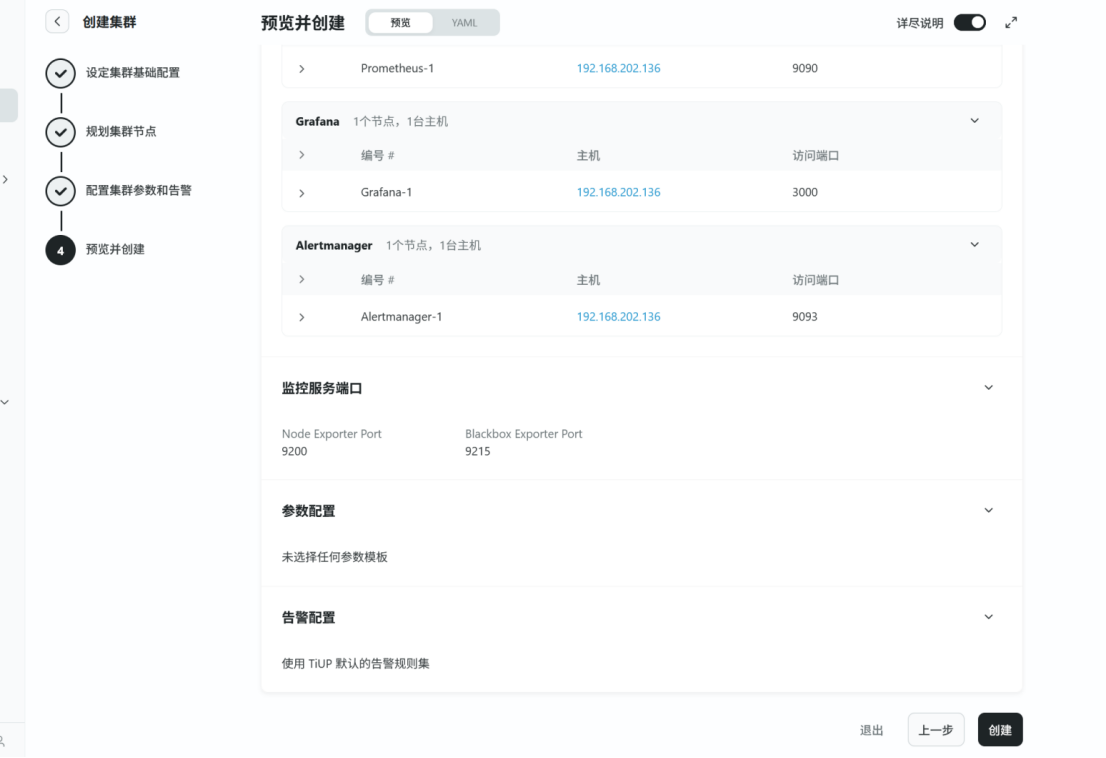
Task: Open the Grafana-1 host IP link
Action: pyautogui.click(x=618, y=193)
